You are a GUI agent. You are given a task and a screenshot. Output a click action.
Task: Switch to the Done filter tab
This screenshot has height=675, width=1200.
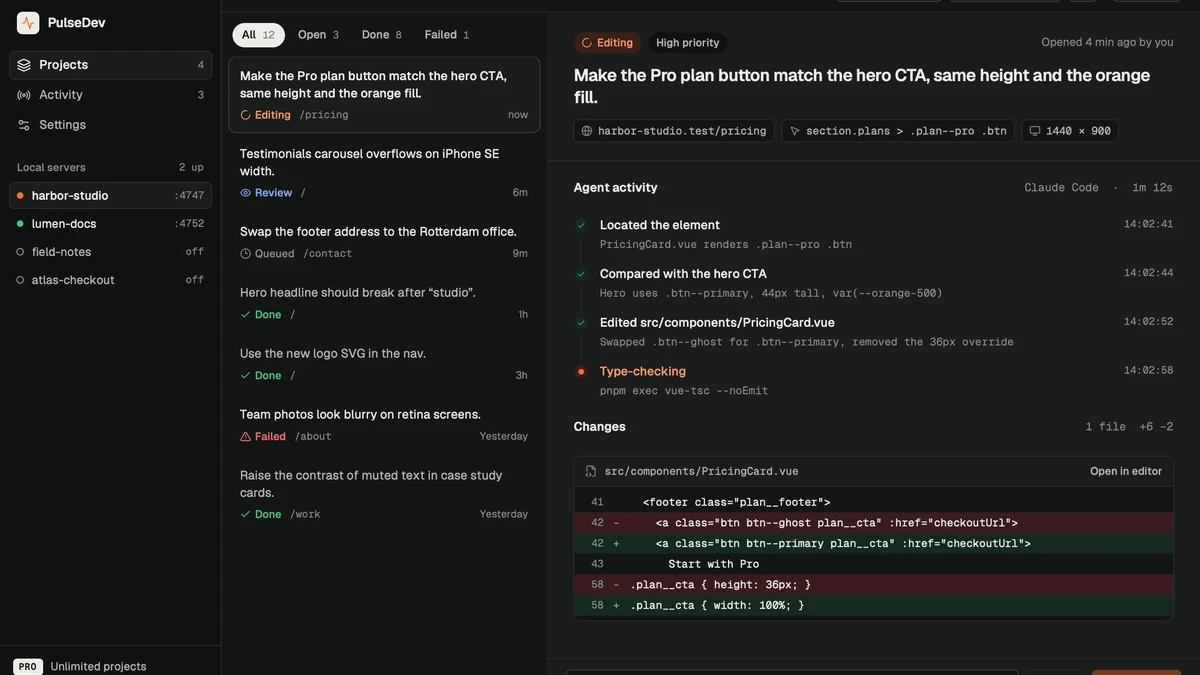(x=382, y=35)
